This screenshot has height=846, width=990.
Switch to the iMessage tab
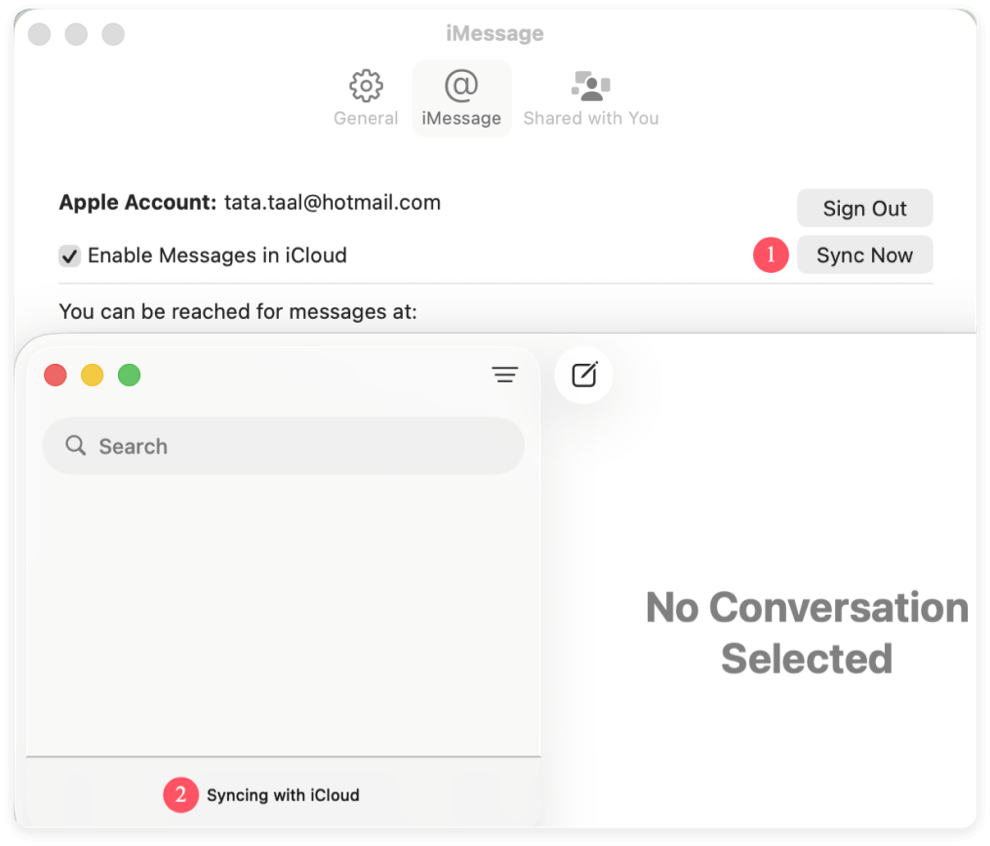(461, 98)
